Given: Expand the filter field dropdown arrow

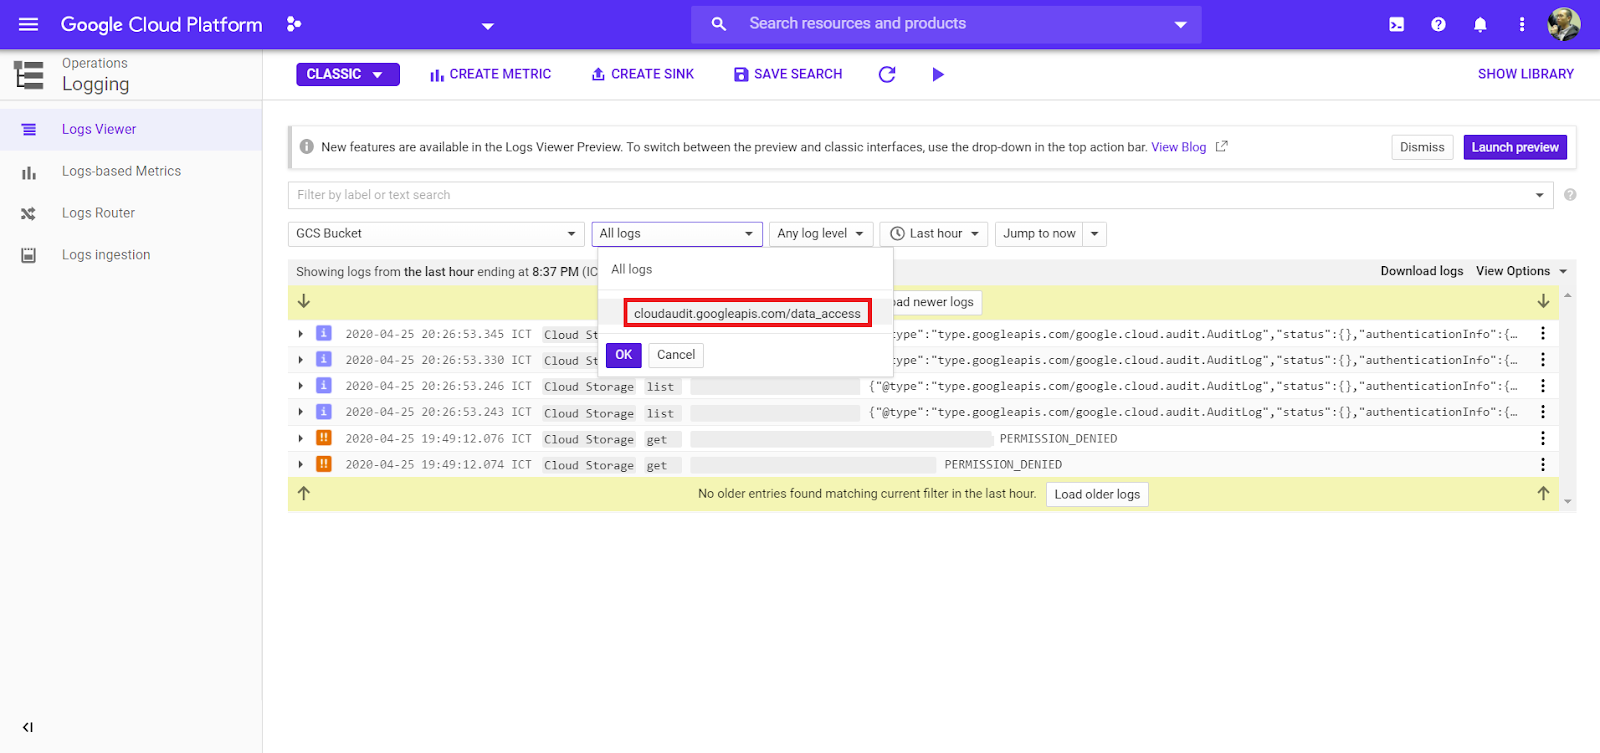Looking at the screenshot, I should [x=1540, y=195].
